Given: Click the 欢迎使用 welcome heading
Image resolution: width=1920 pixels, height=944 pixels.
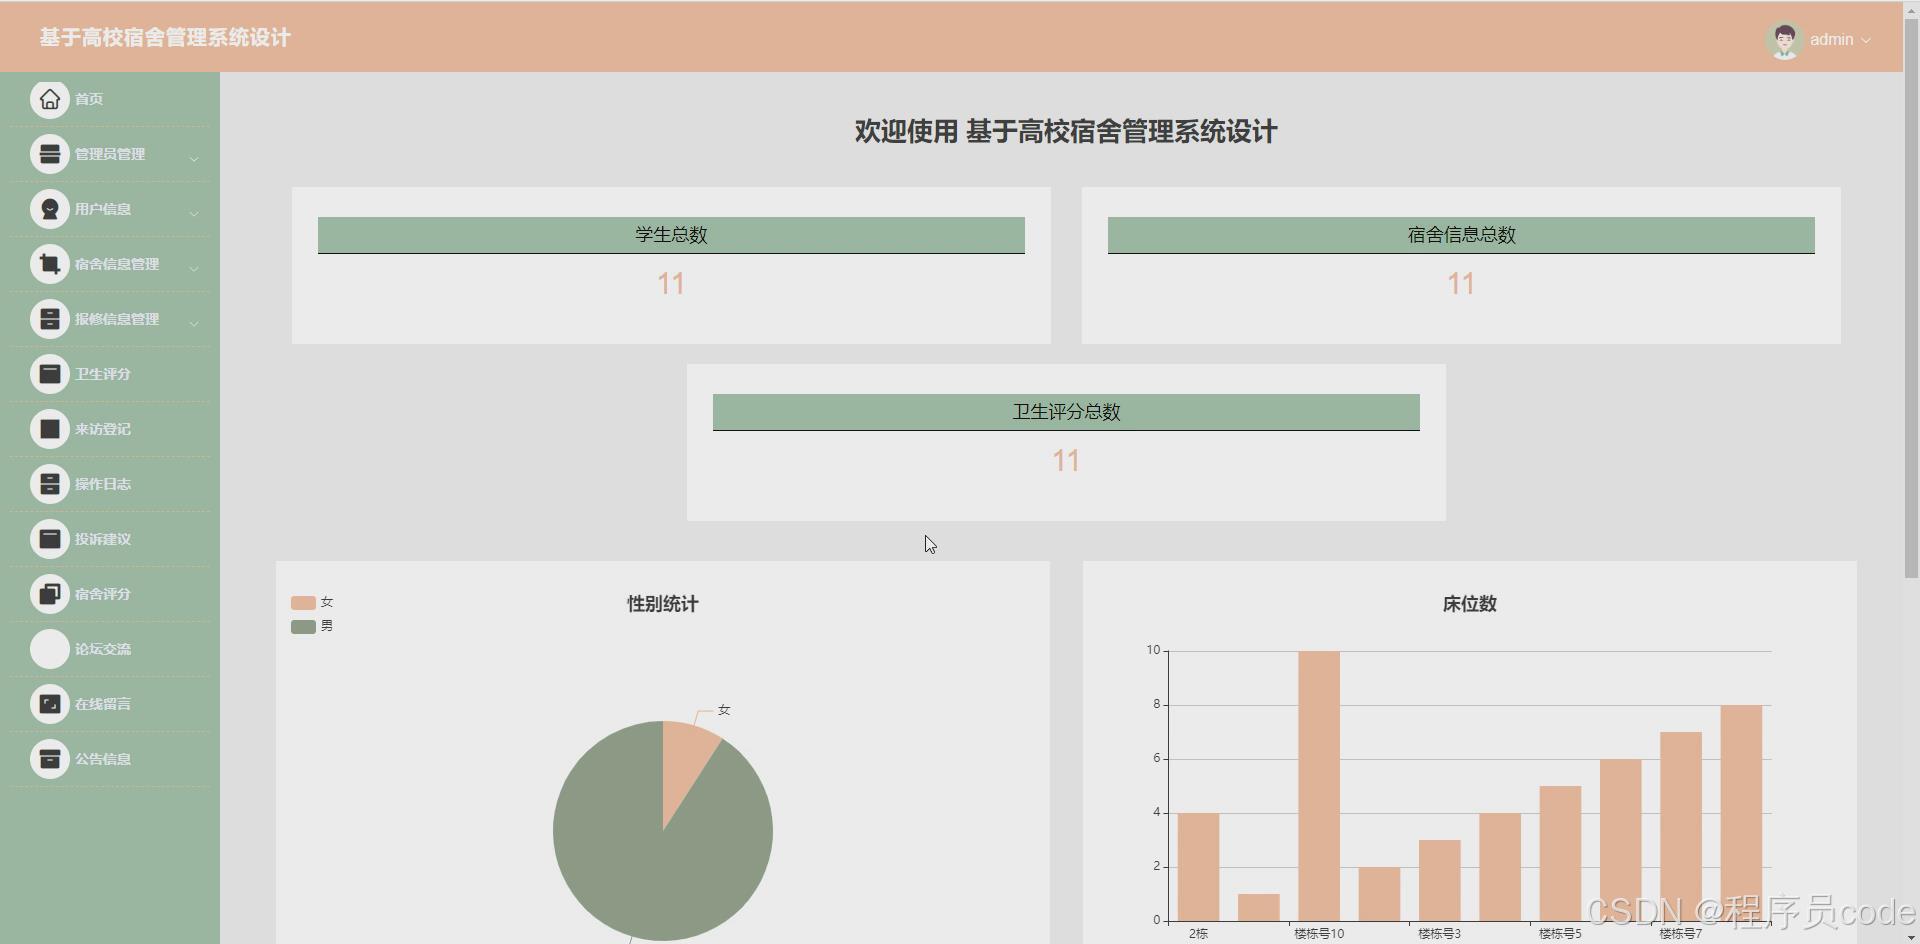Looking at the screenshot, I should point(1066,132).
